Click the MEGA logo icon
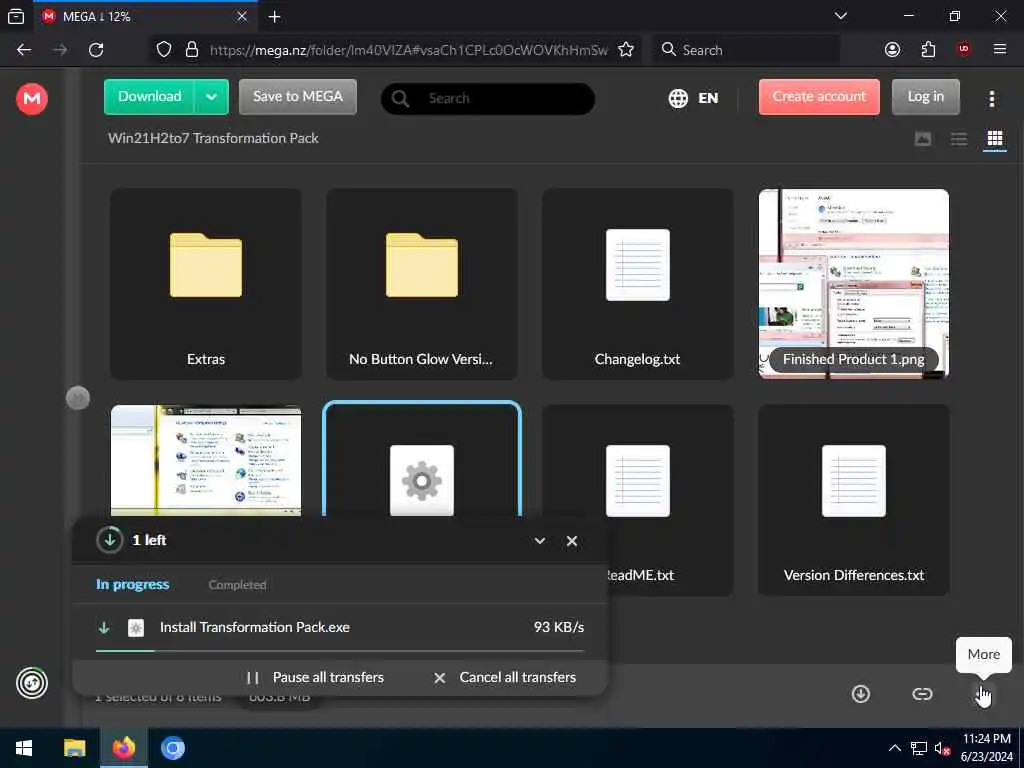Image resolution: width=1024 pixels, height=768 pixels. click(x=31, y=99)
